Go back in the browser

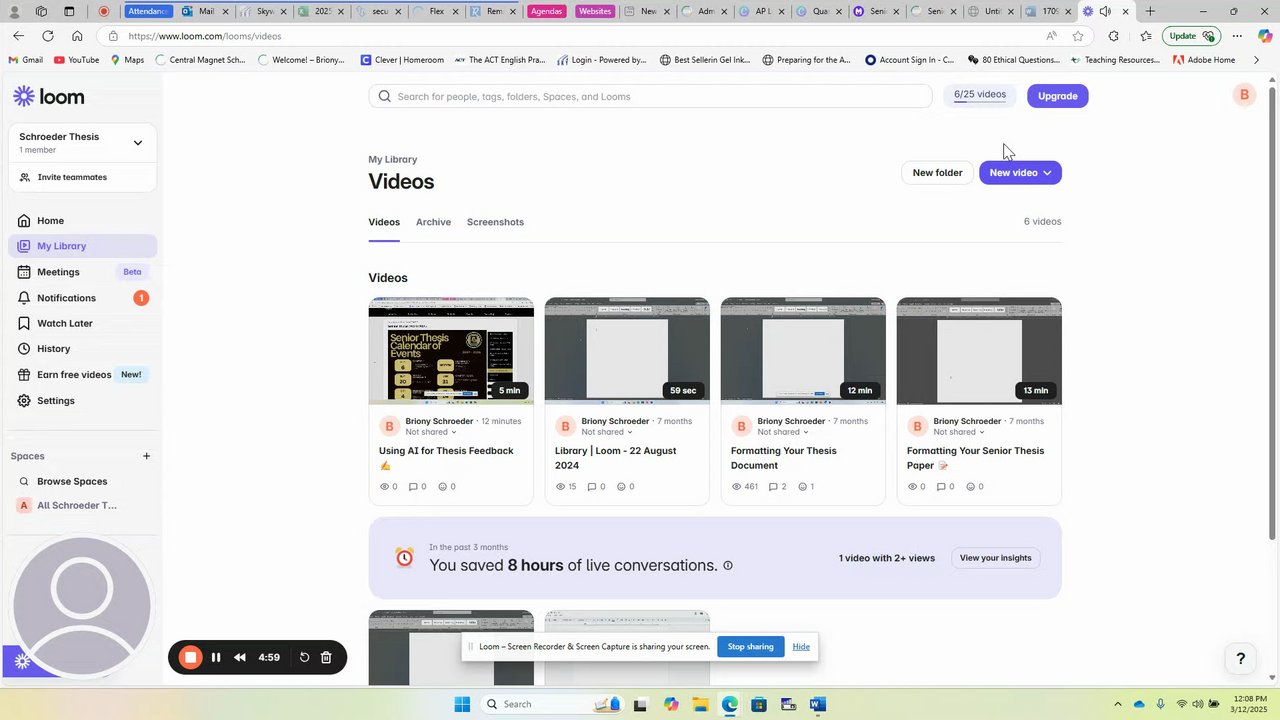tap(18, 36)
